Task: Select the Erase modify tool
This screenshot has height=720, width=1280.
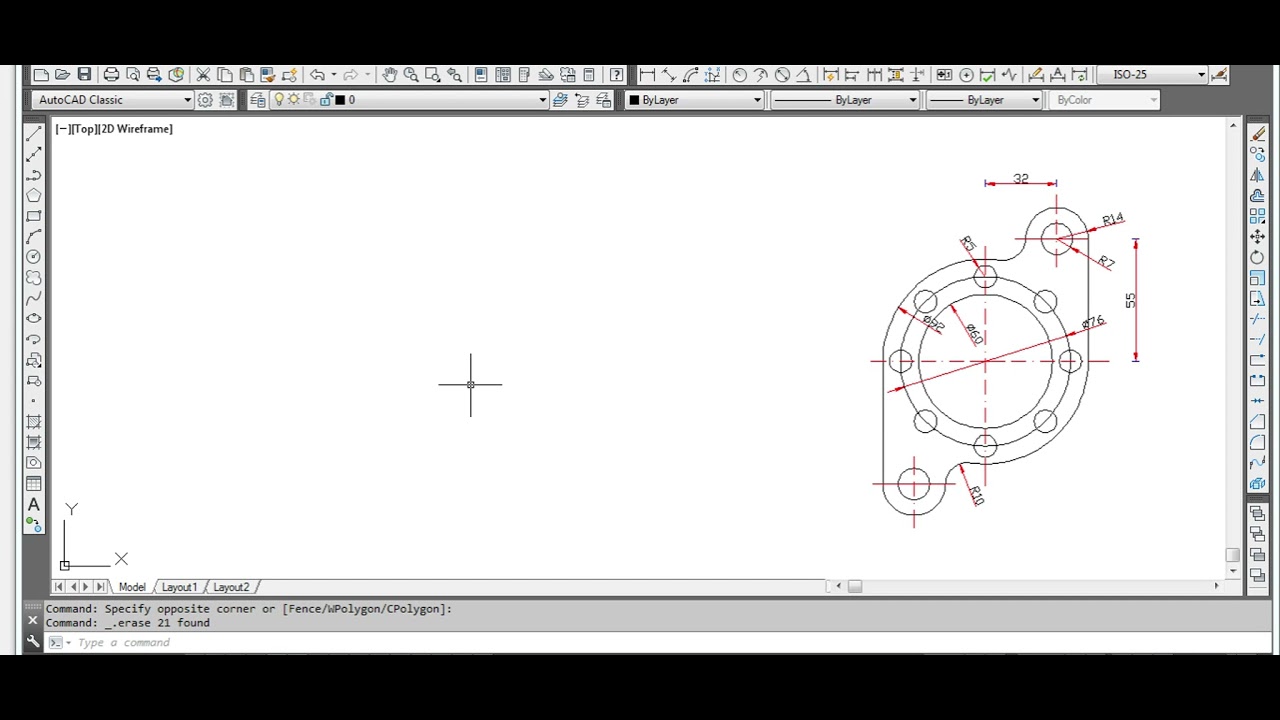Action: click(1257, 133)
